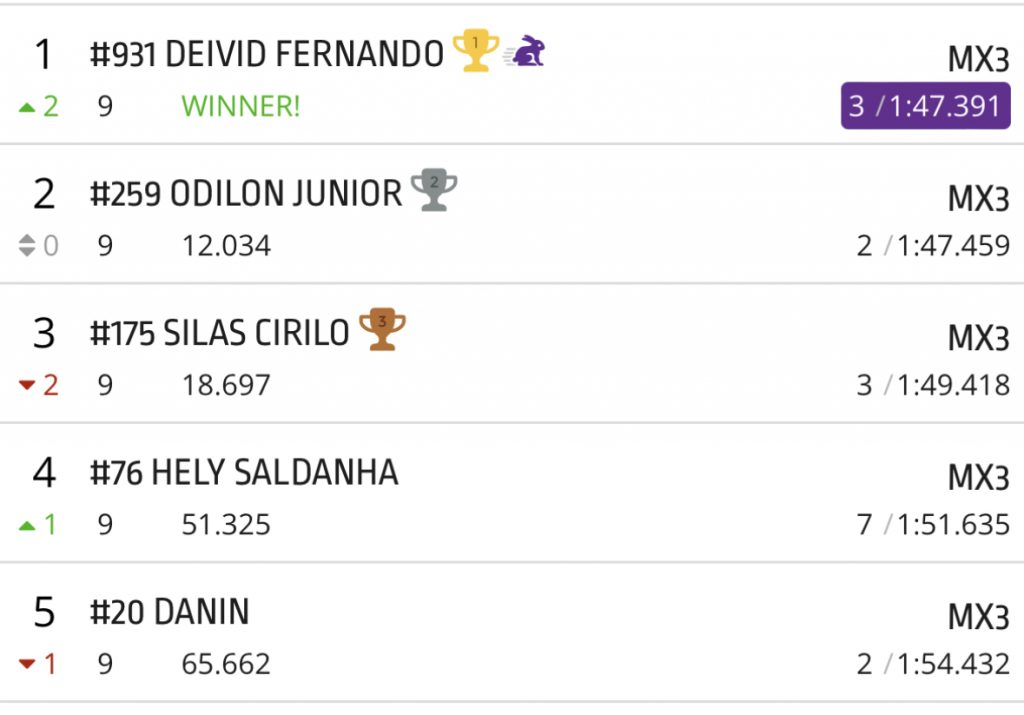Click the purple fastest-lap rabbit icon
Image resolution: width=1024 pixels, height=715 pixels.
pos(526,51)
